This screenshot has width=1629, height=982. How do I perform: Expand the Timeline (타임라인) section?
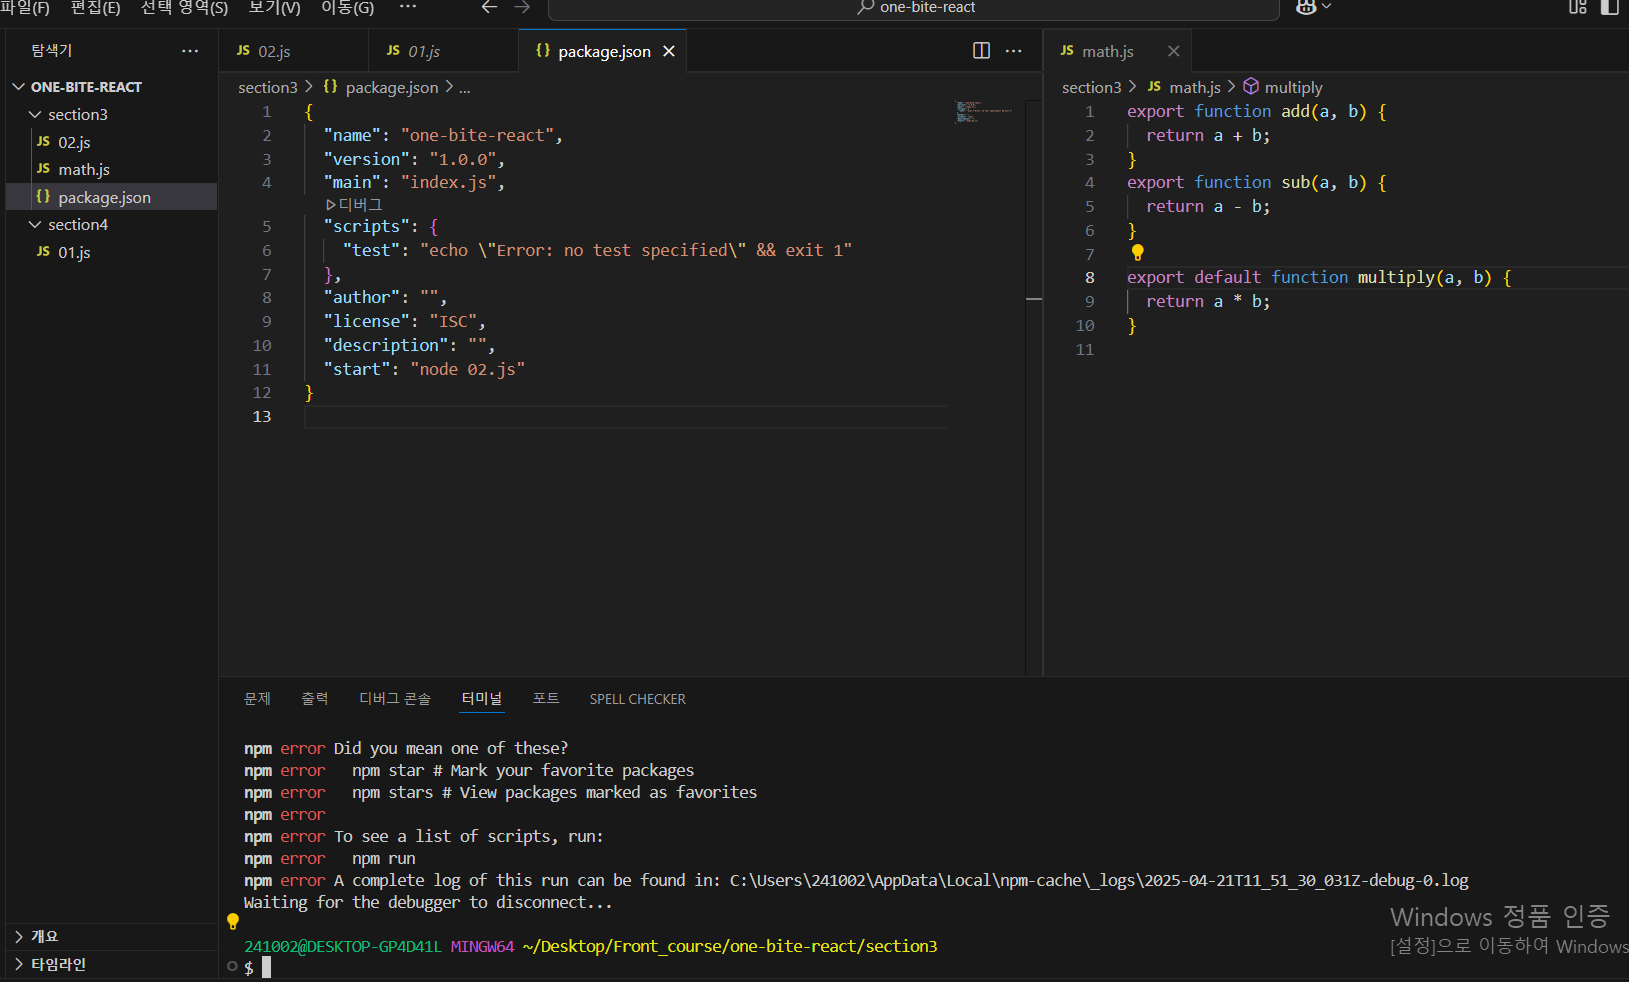(x=111, y=964)
